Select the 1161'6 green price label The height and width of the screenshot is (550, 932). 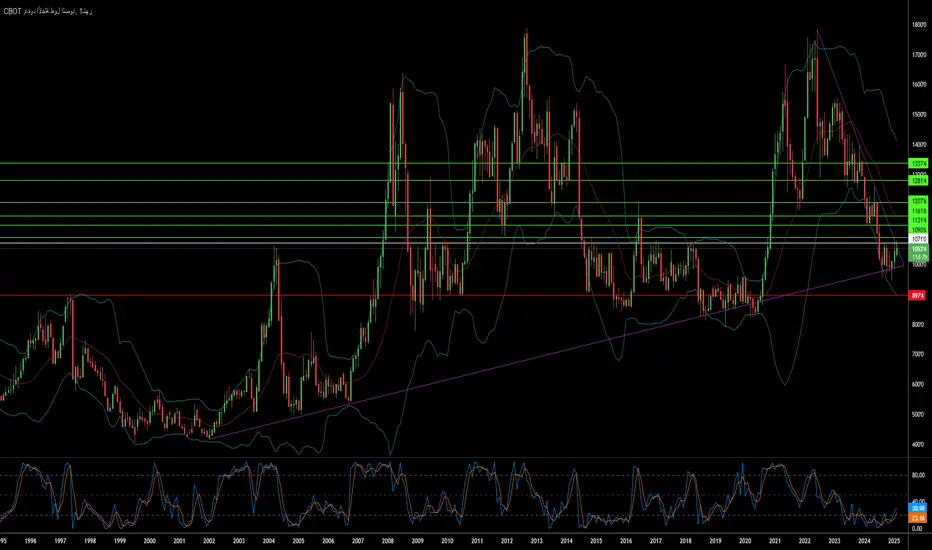[918, 211]
